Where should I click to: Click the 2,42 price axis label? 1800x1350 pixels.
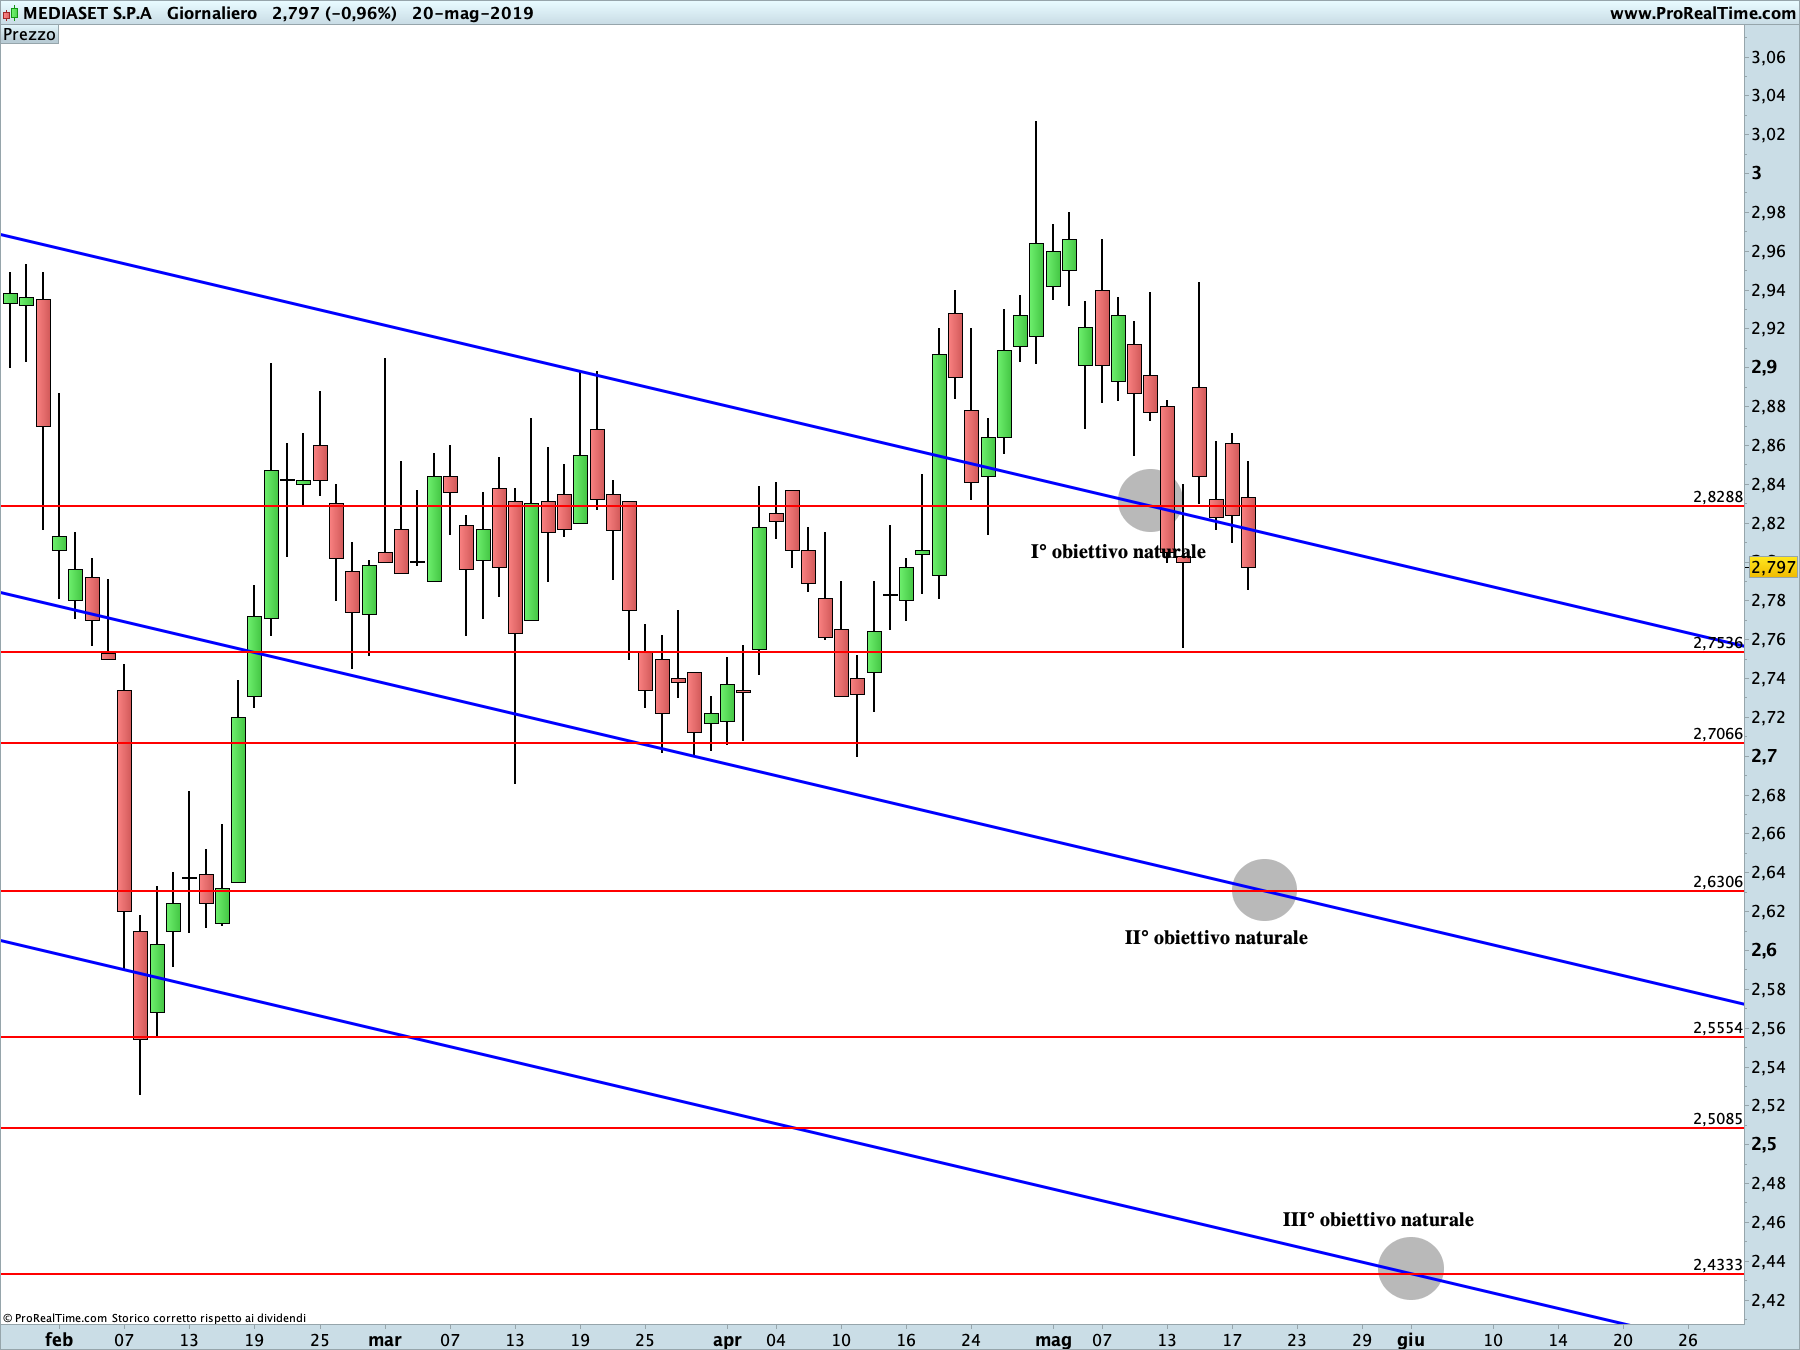click(1768, 1300)
